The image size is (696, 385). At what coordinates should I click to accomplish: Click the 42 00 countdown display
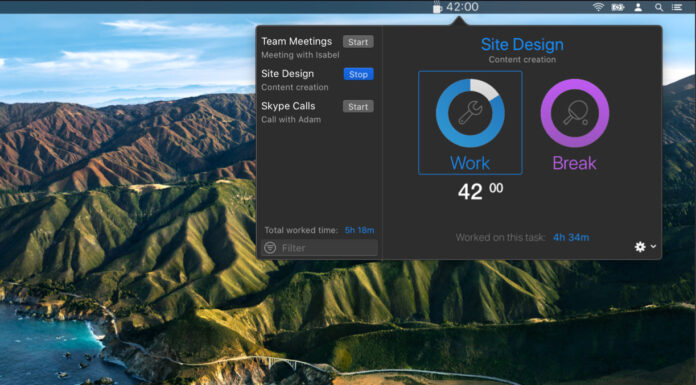pos(480,192)
